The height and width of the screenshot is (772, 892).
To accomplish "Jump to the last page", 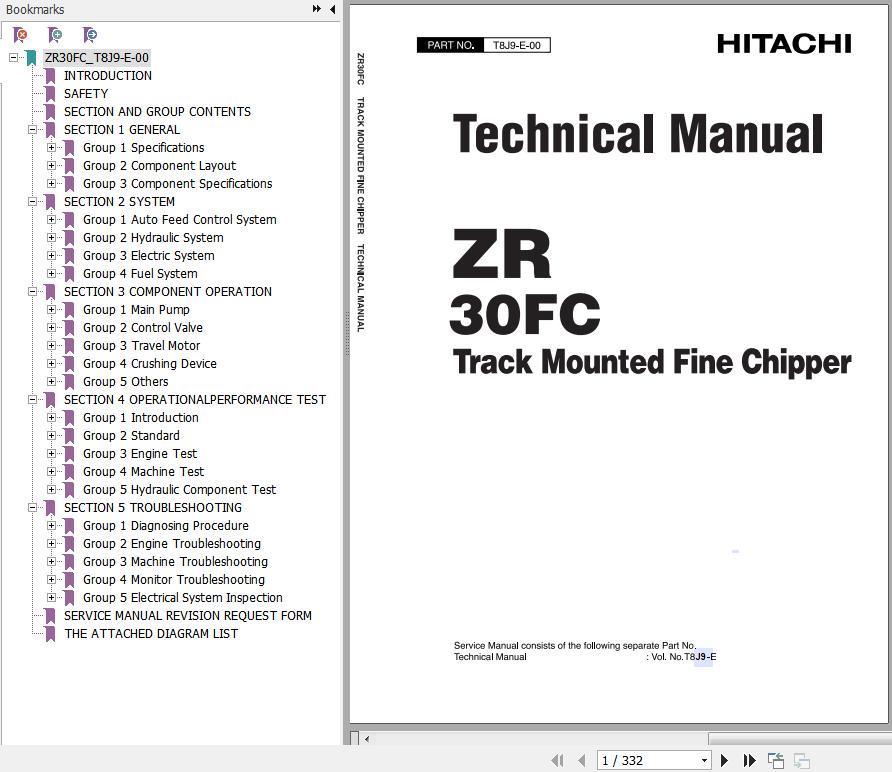I will 749,760.
